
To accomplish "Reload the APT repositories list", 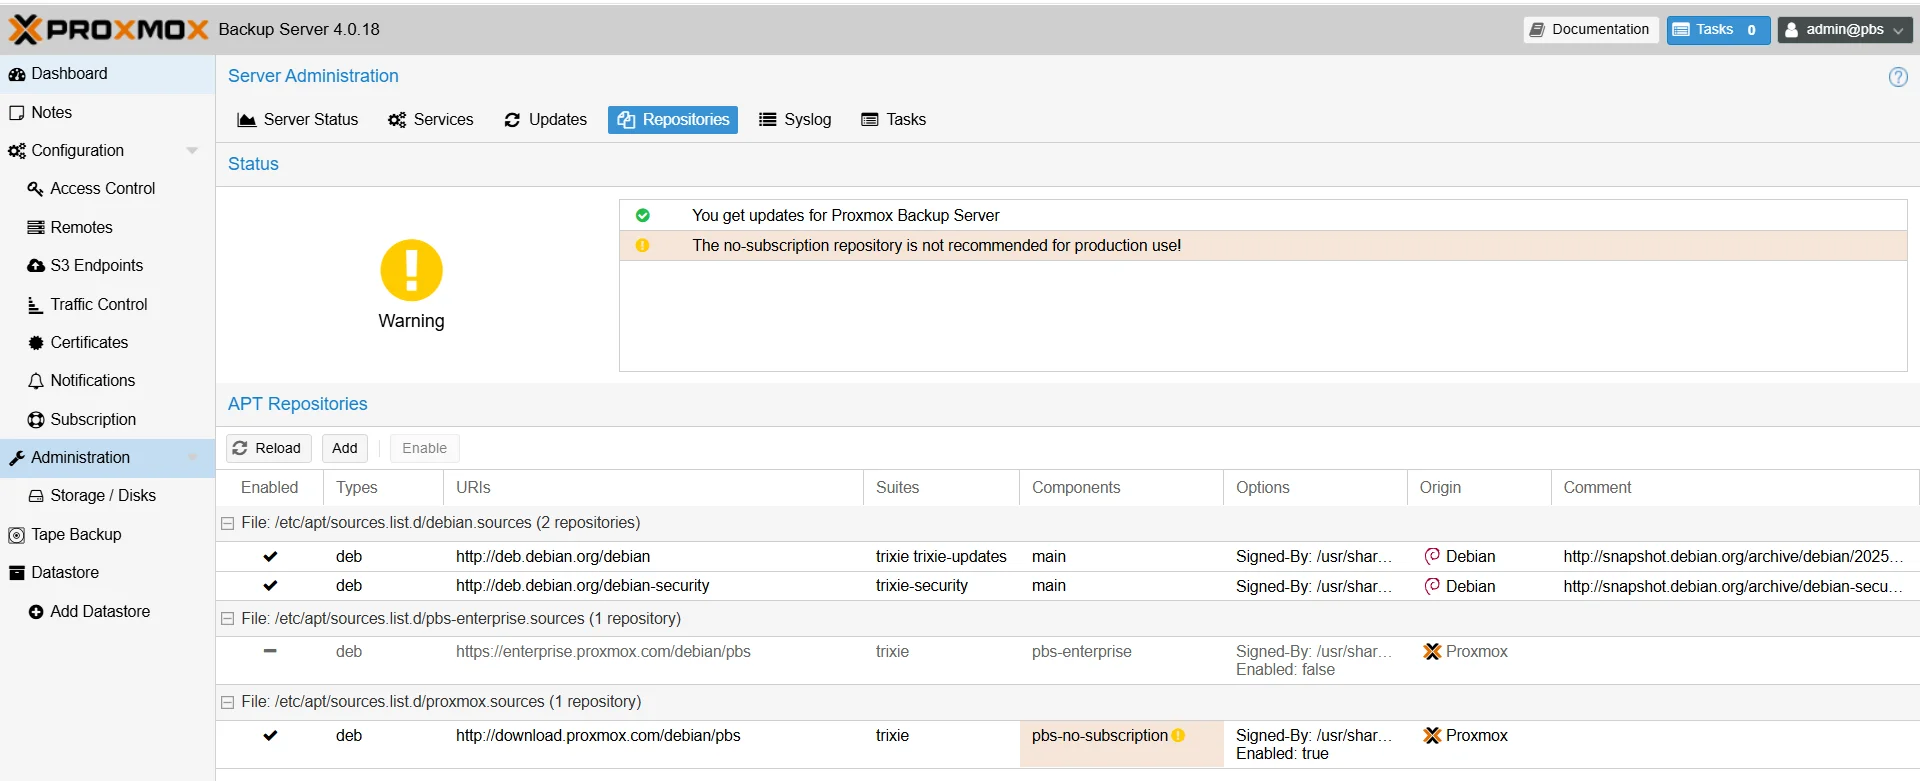I will (267, 448).
